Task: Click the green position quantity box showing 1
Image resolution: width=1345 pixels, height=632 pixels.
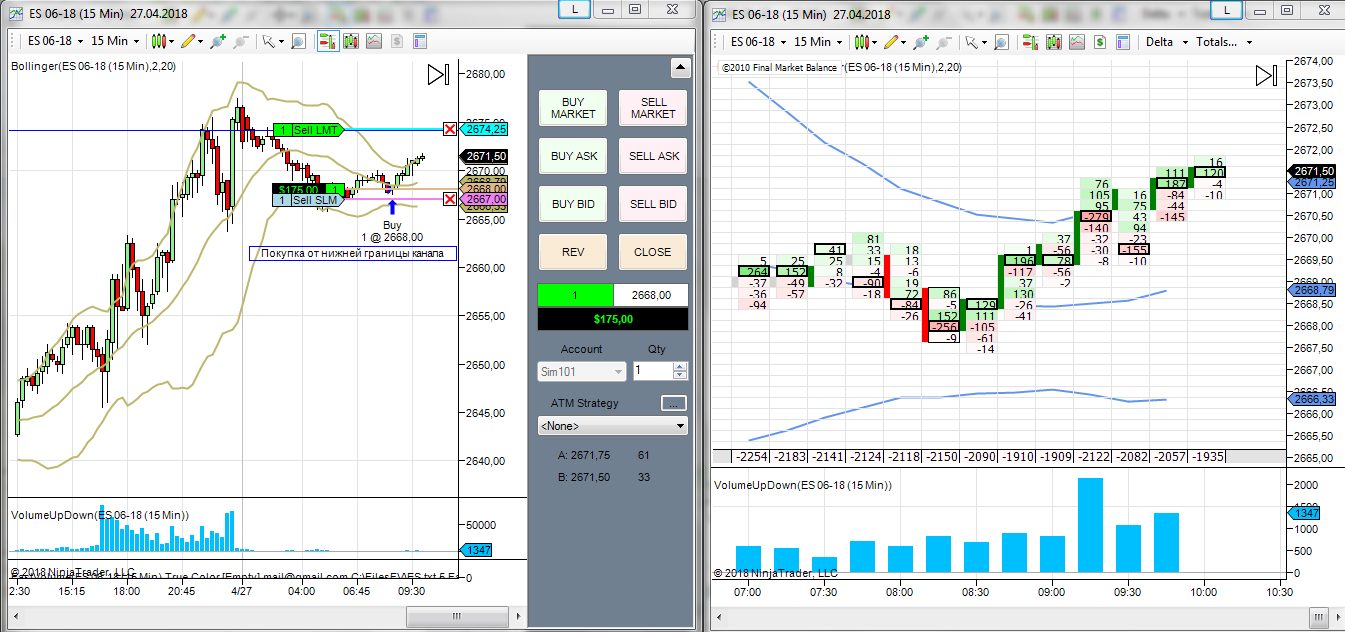Action: click(x=575, y=295)
